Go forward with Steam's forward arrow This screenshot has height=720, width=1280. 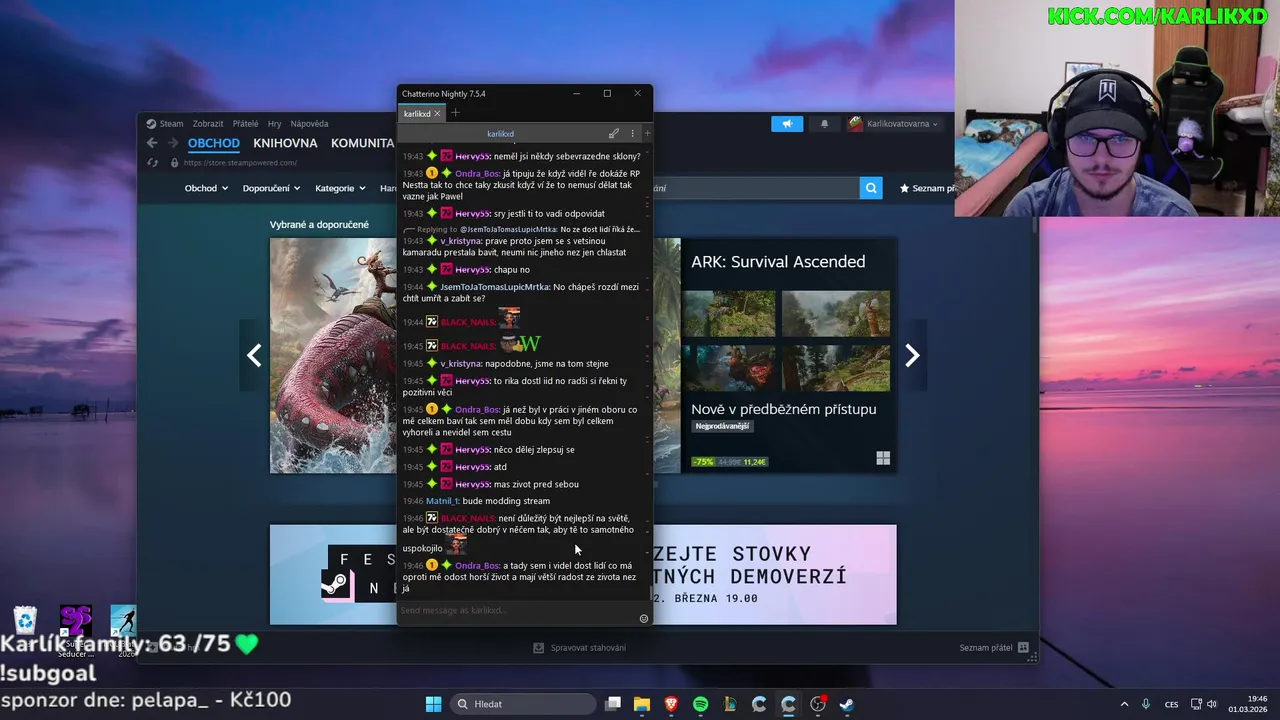173,143
